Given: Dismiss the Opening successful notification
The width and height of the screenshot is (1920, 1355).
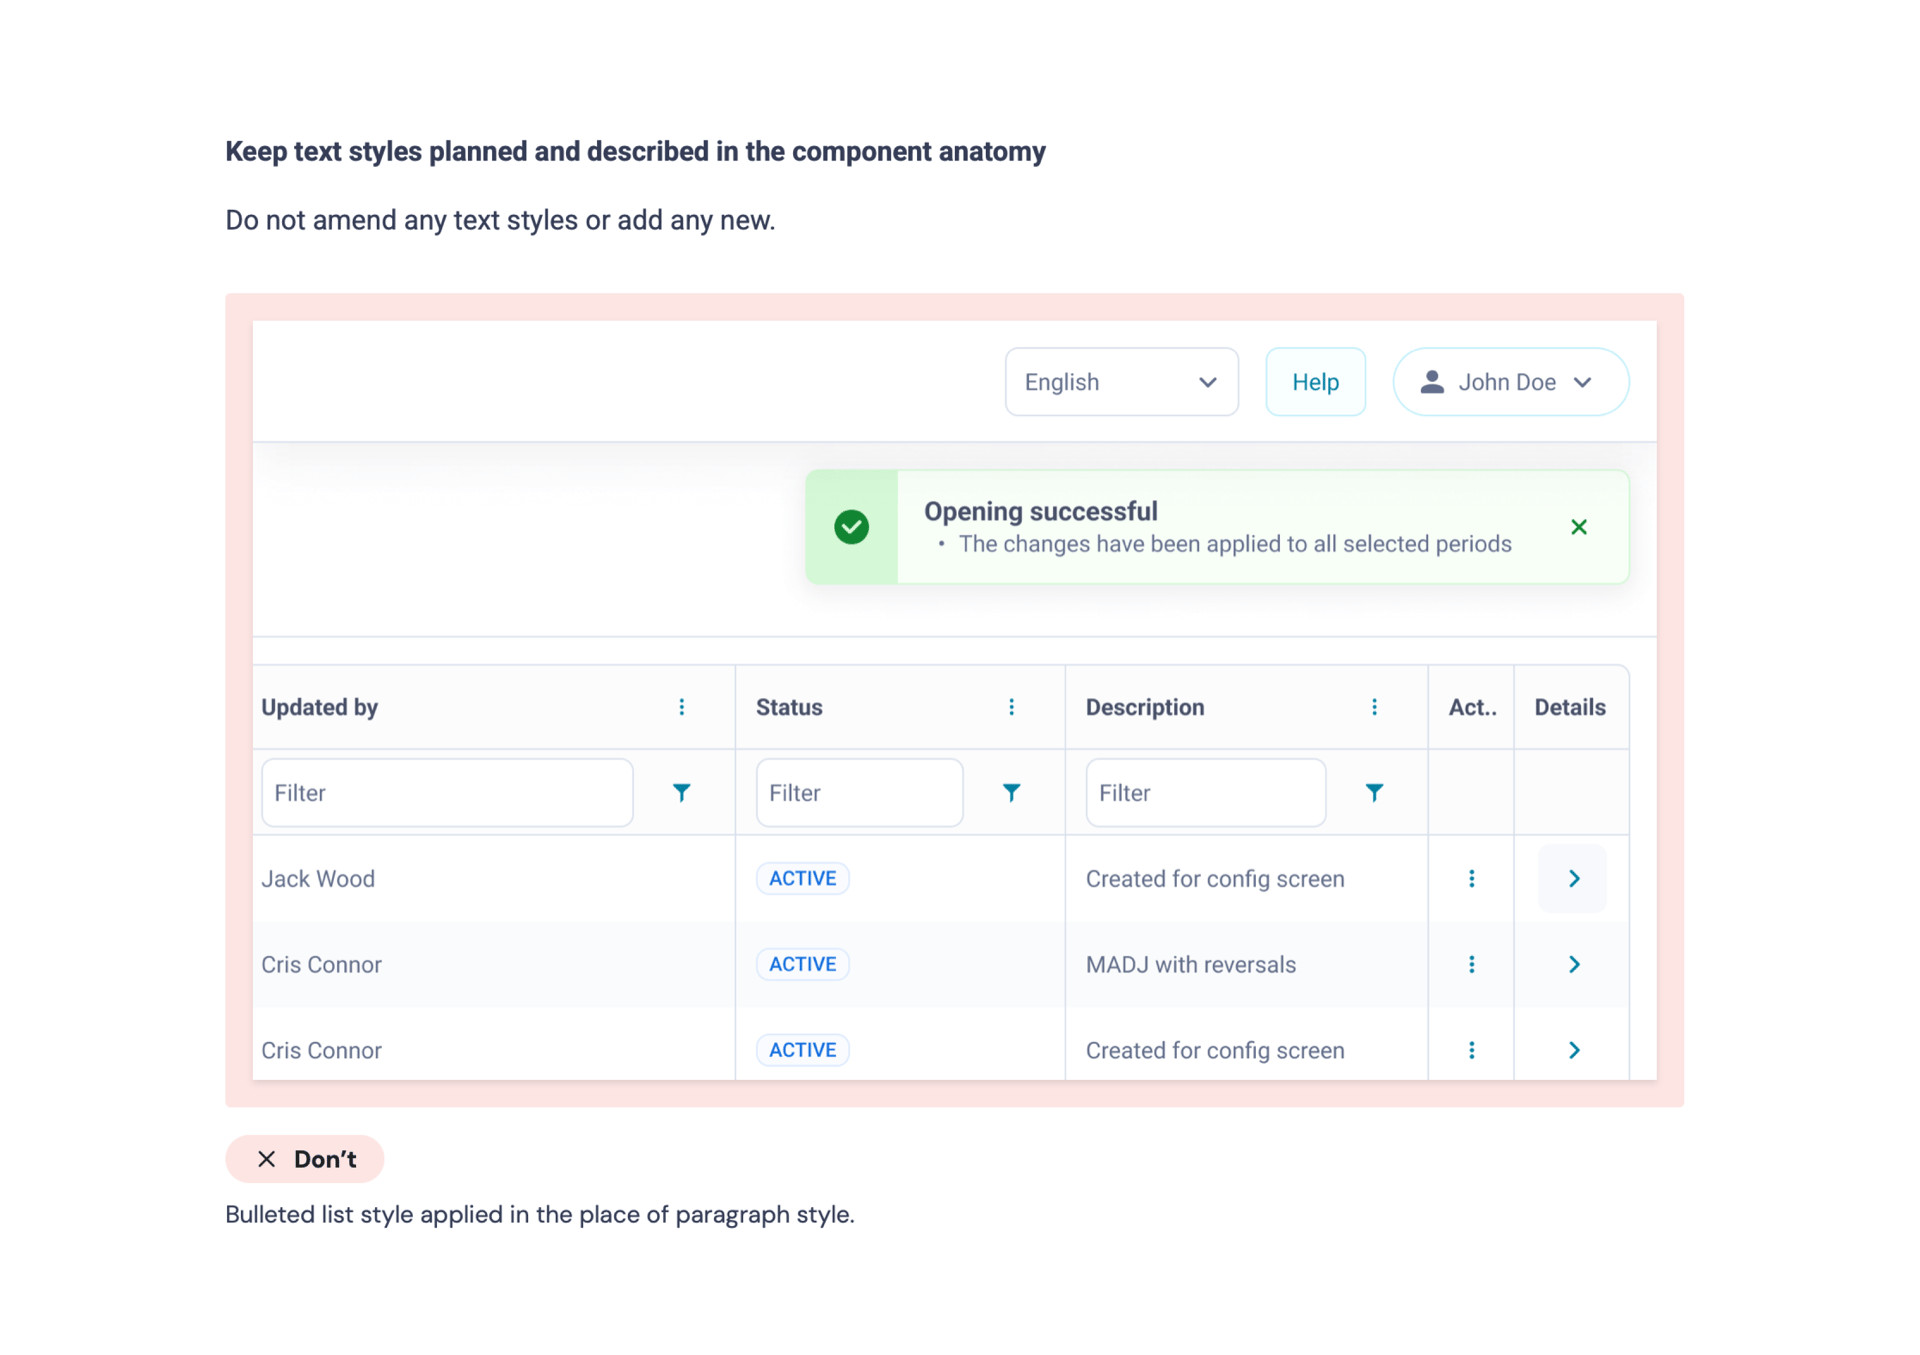Looking at the screenshot, I should 1578,527.
